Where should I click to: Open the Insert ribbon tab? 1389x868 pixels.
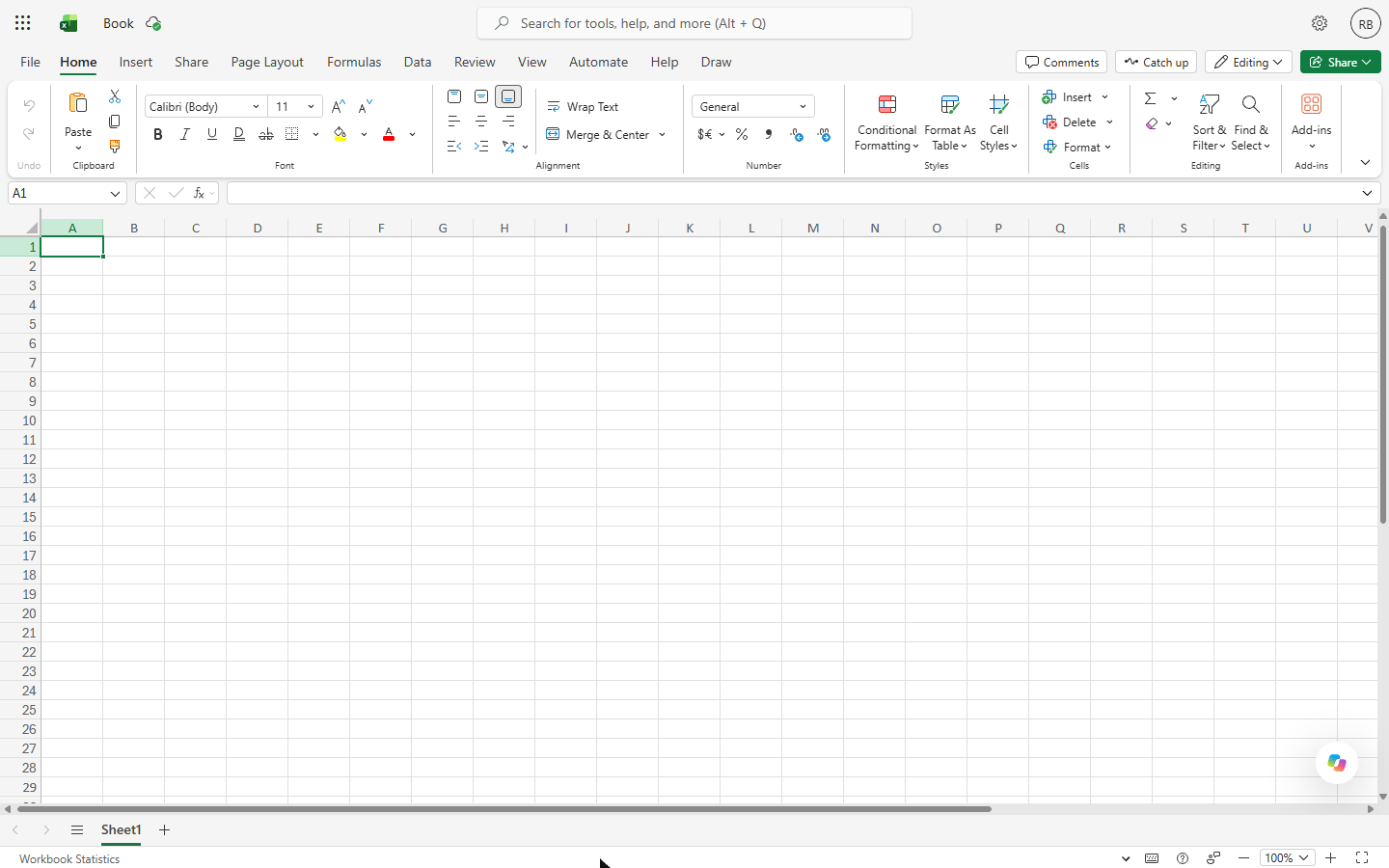[136, 62]
